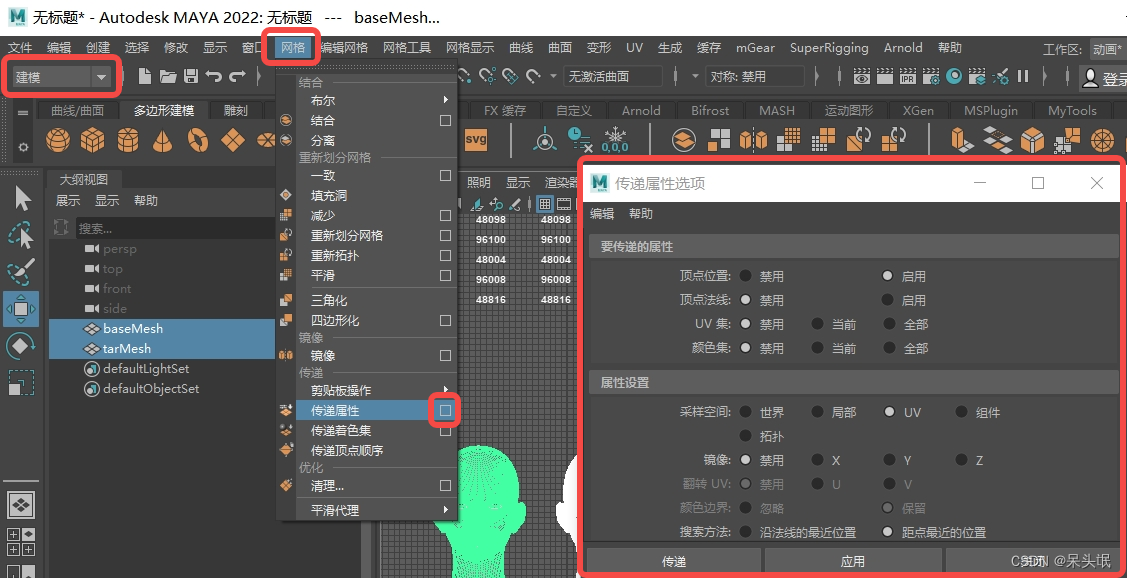Click the Extrude shelf icon
1127x578 pixels.
pyautogui.click(x=962, y=139)
